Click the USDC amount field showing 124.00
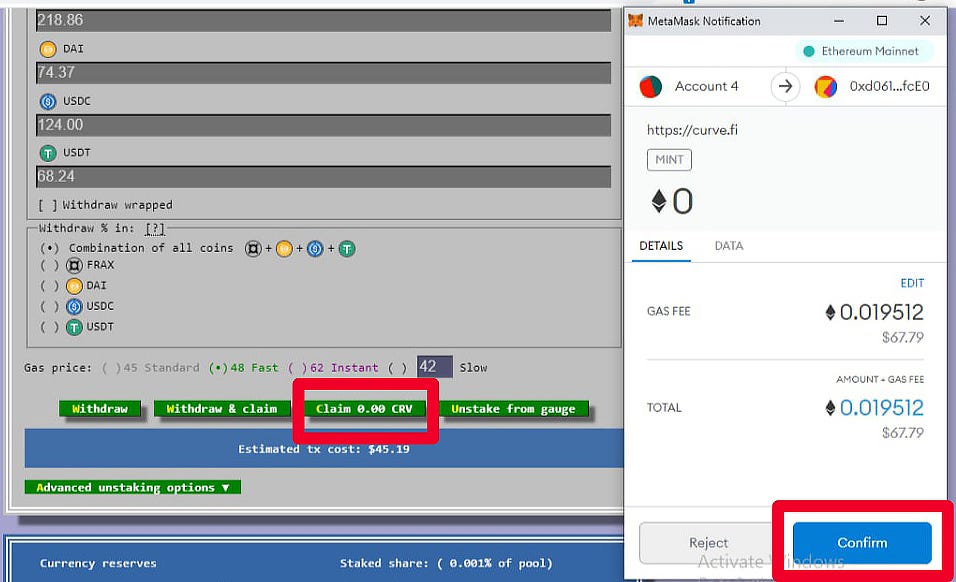The height and width of the screenshot is (582, 956). coord(323,125)
